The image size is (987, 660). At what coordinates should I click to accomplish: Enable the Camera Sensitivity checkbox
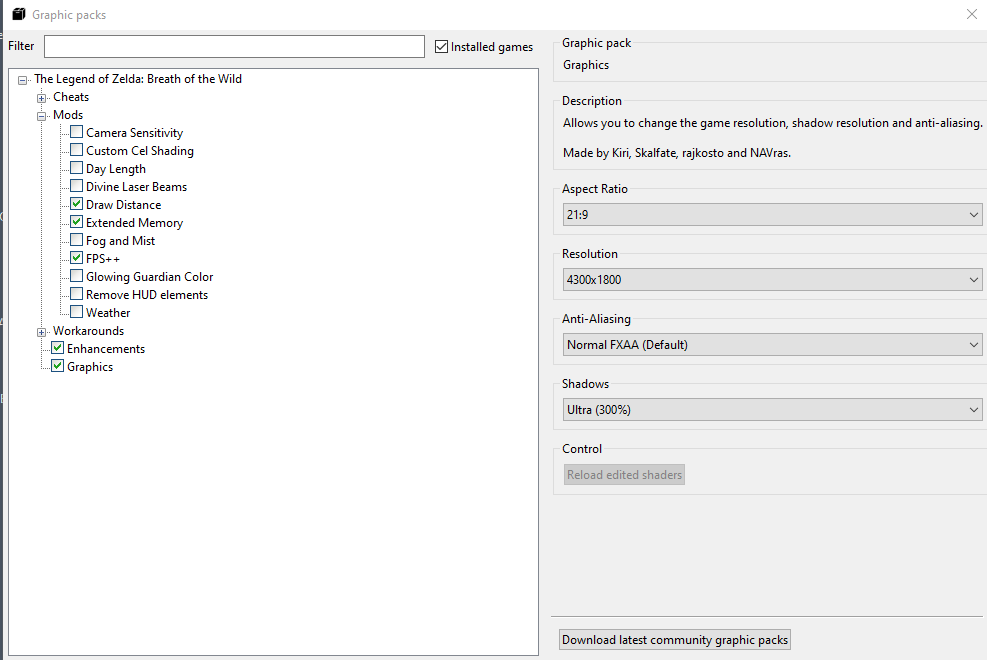pyautogui.click(x=76, y=132)
